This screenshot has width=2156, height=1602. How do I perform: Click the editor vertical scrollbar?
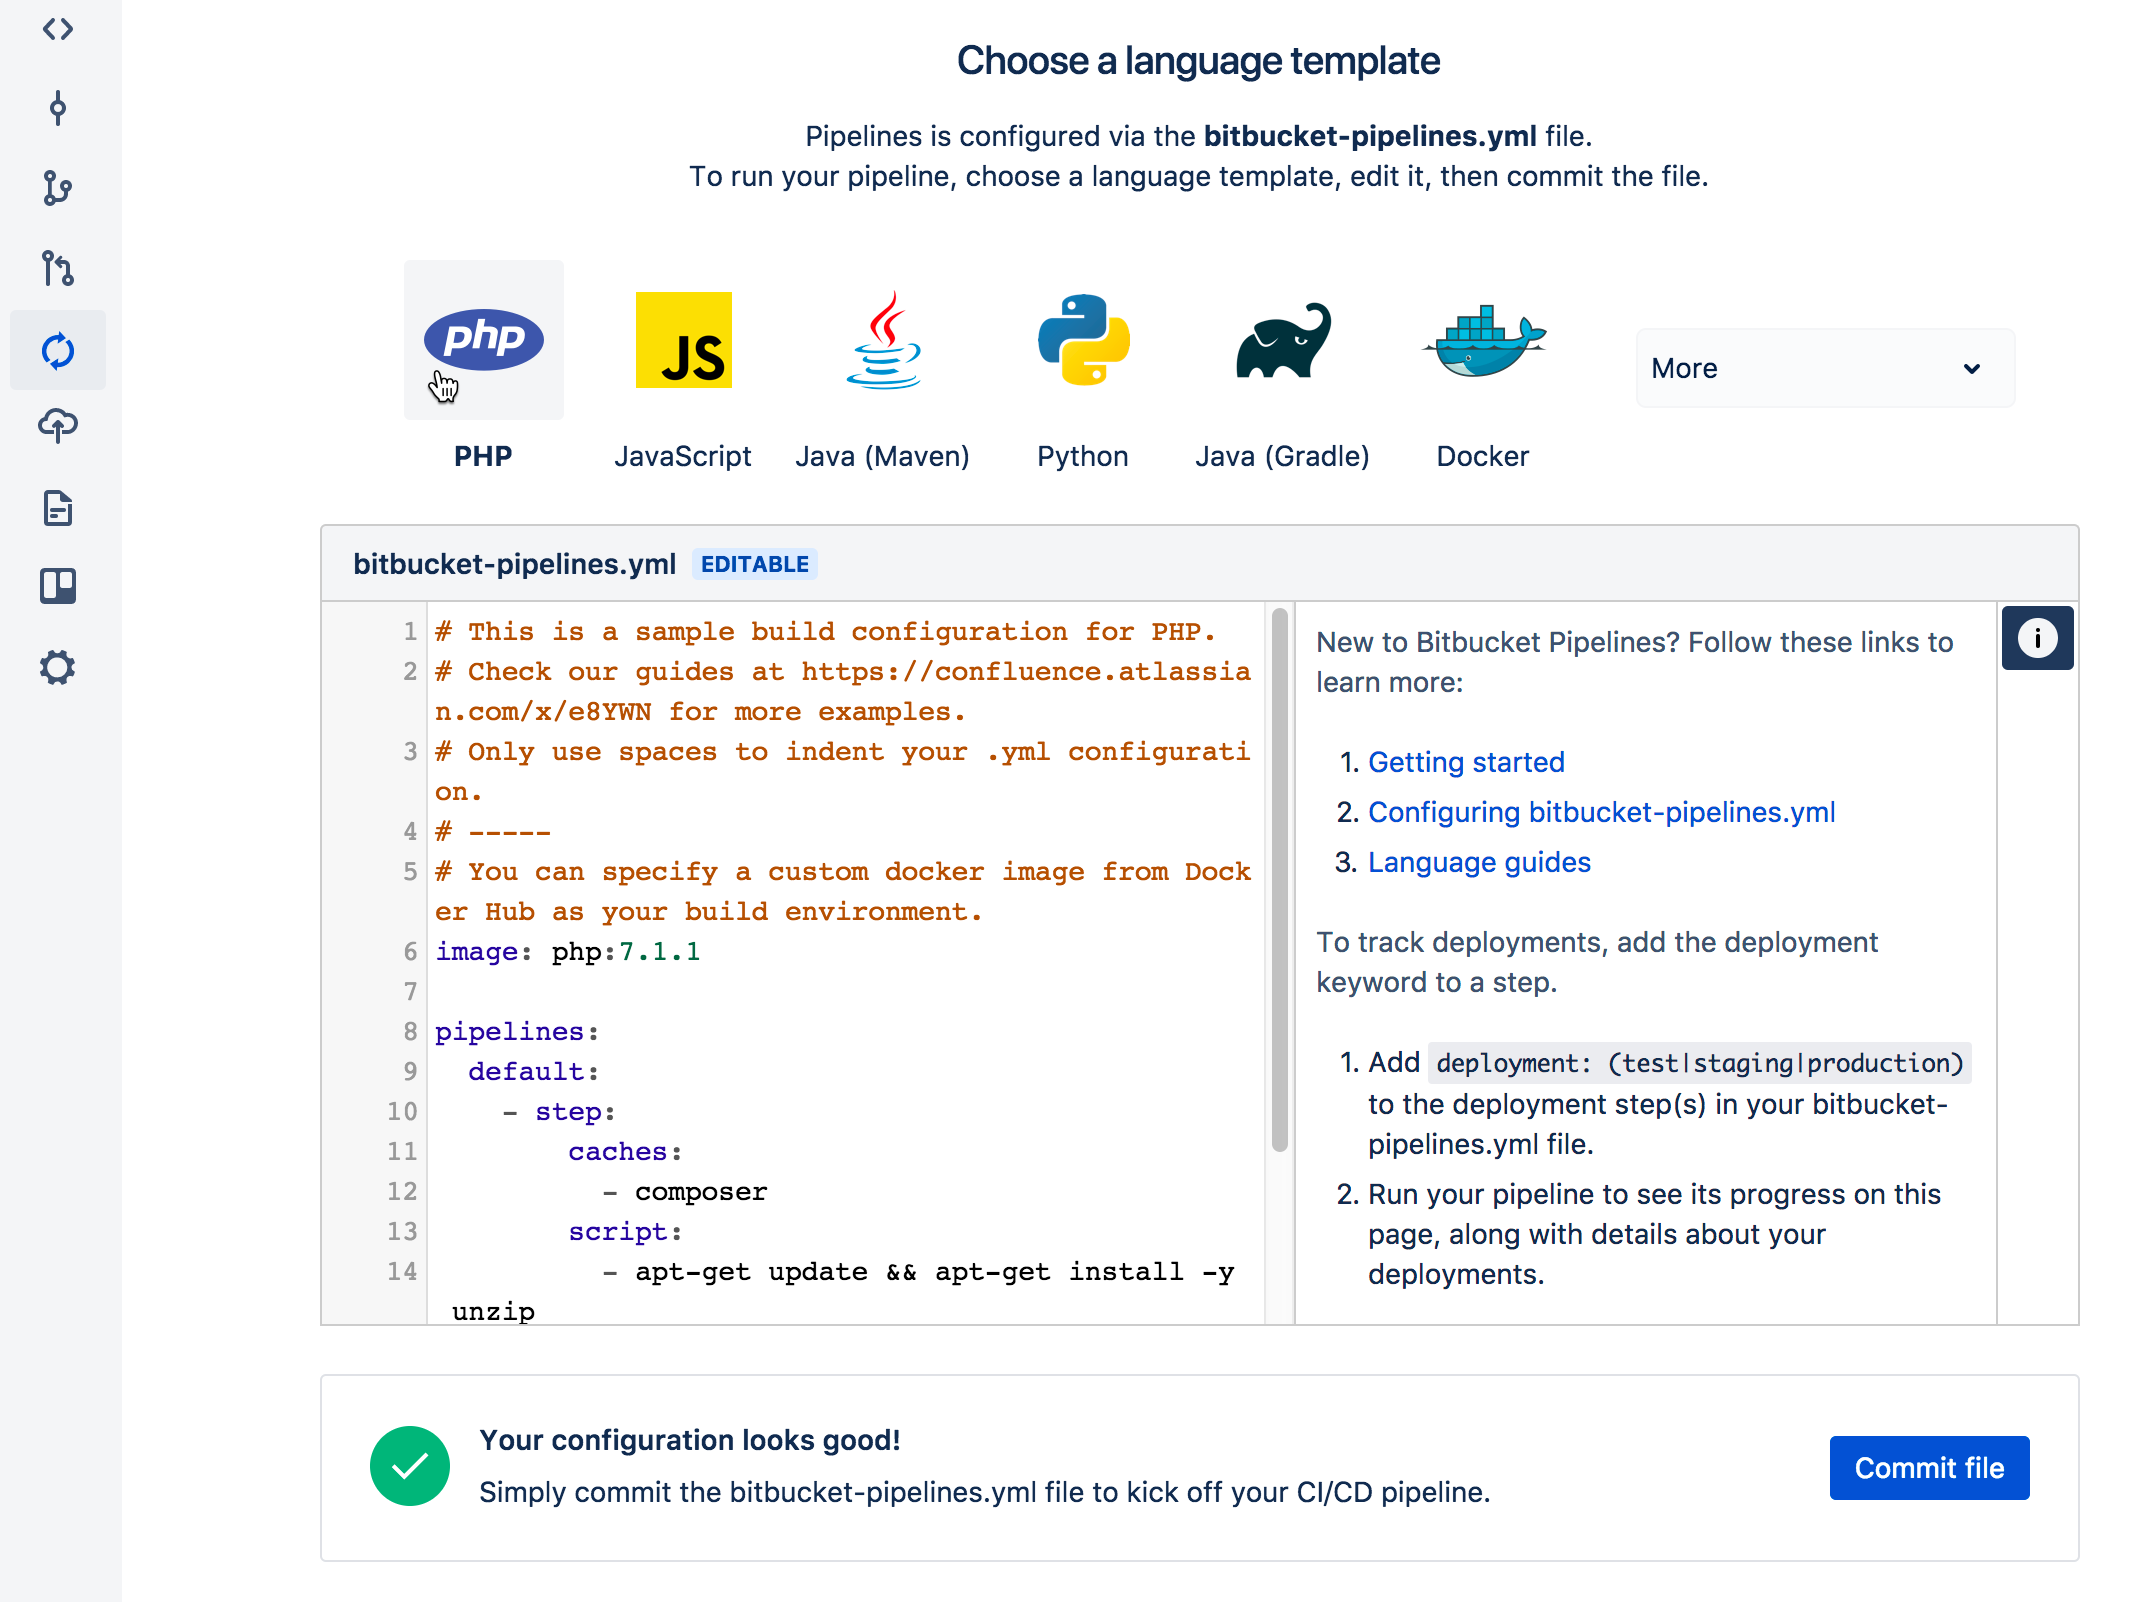pos(1280,880)
